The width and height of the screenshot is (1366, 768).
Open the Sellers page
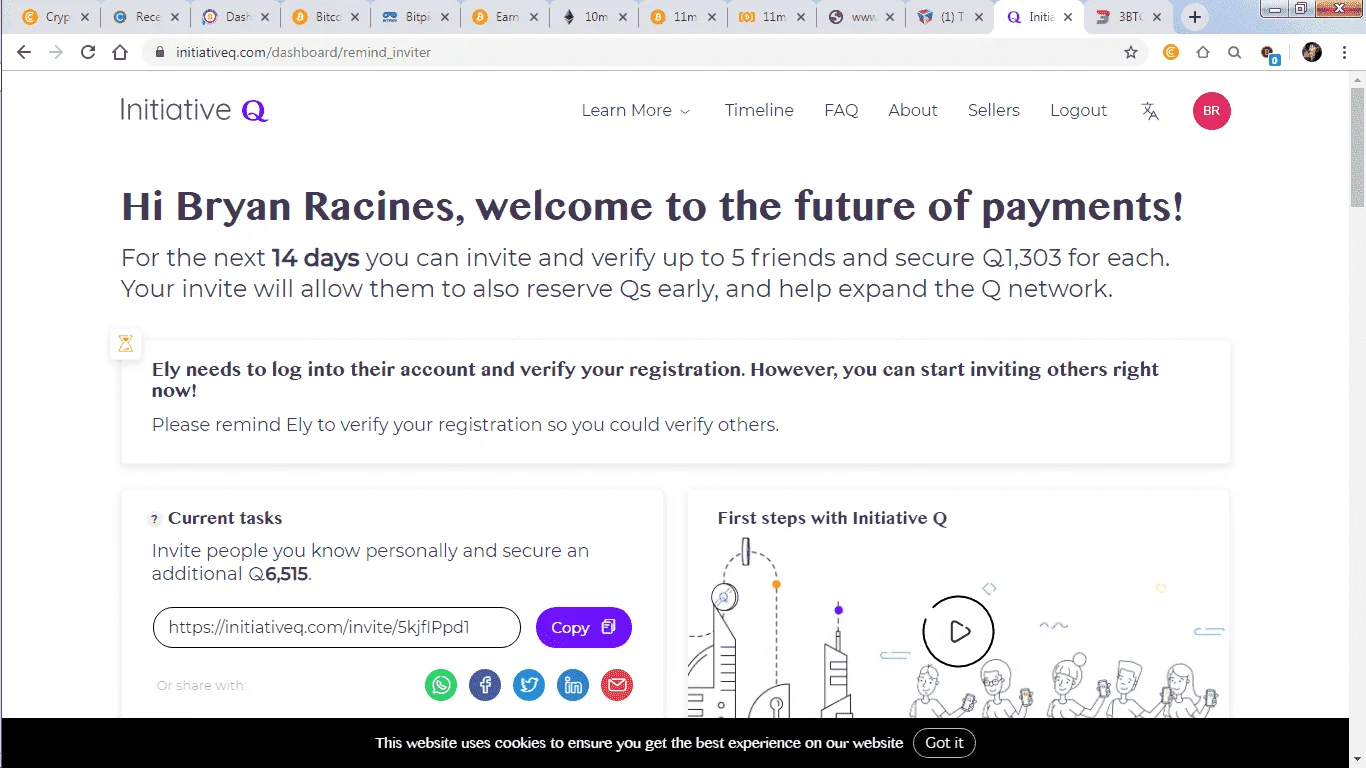click(994, 111)
